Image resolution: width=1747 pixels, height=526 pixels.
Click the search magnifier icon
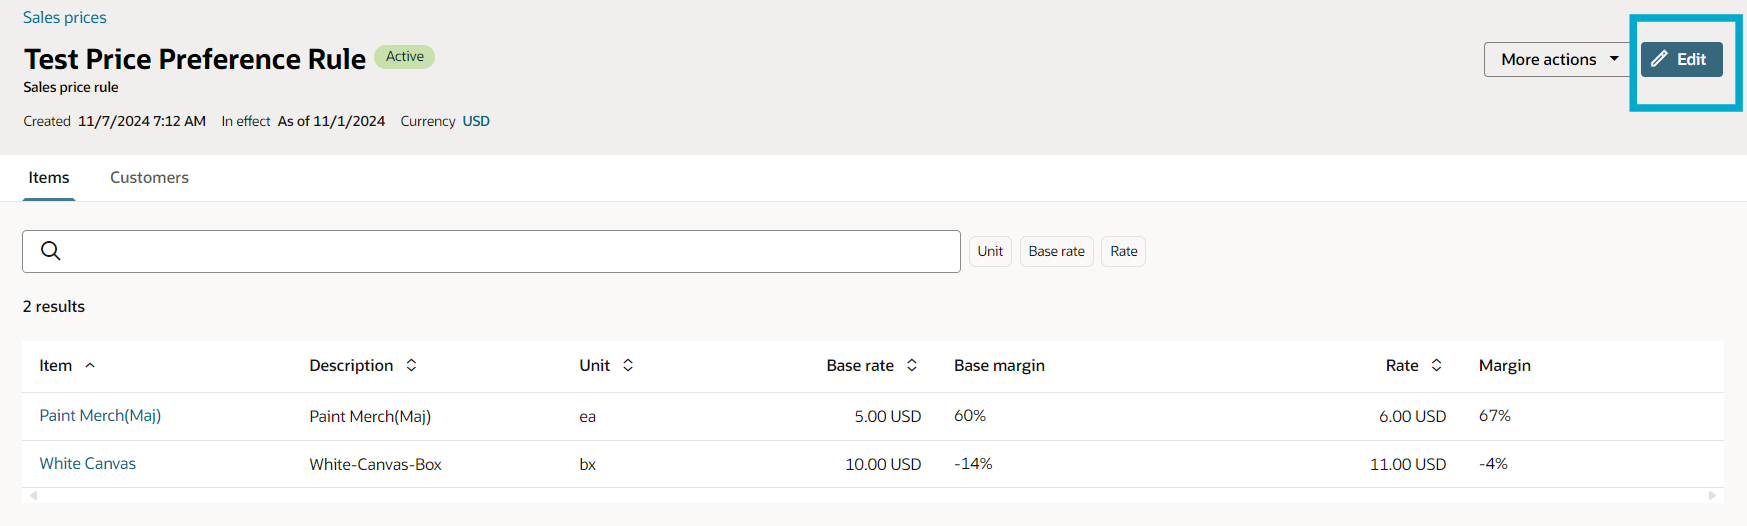51,251
